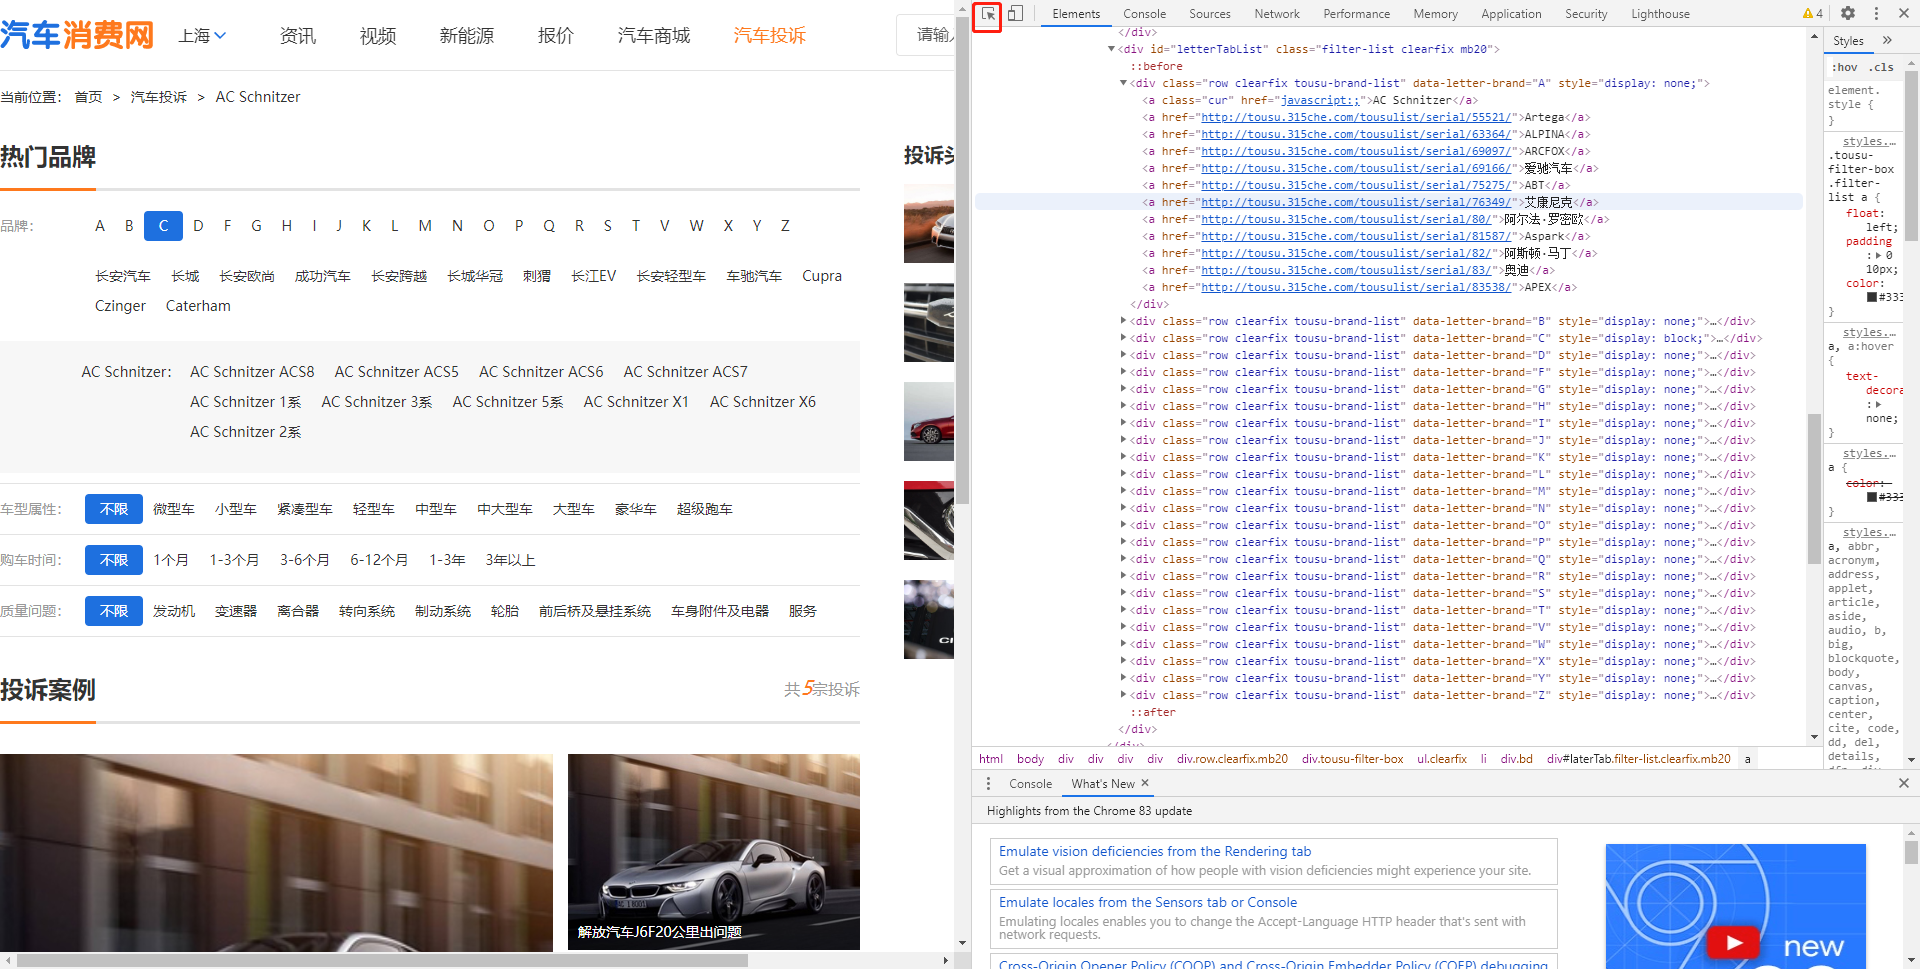Click the serial/55521 Artega href link

(x=1356, y=117)
